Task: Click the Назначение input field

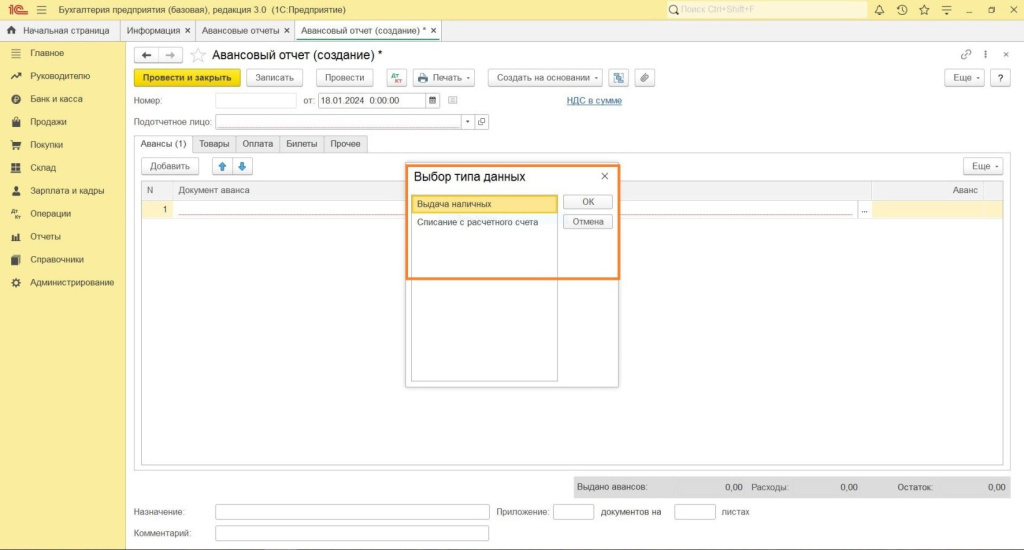Action: 351,512
